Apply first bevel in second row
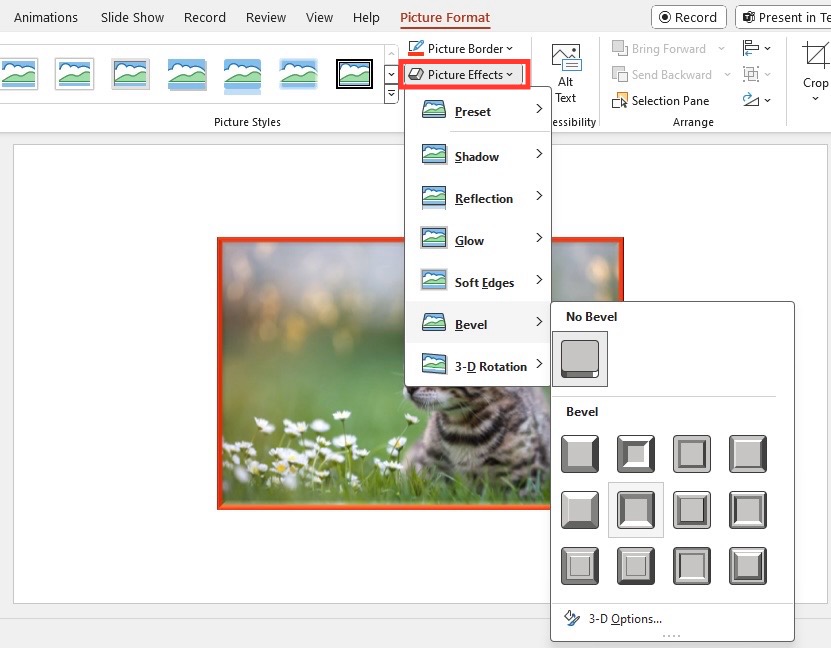This screenshot has width=831, height=648. pos(580,510)
